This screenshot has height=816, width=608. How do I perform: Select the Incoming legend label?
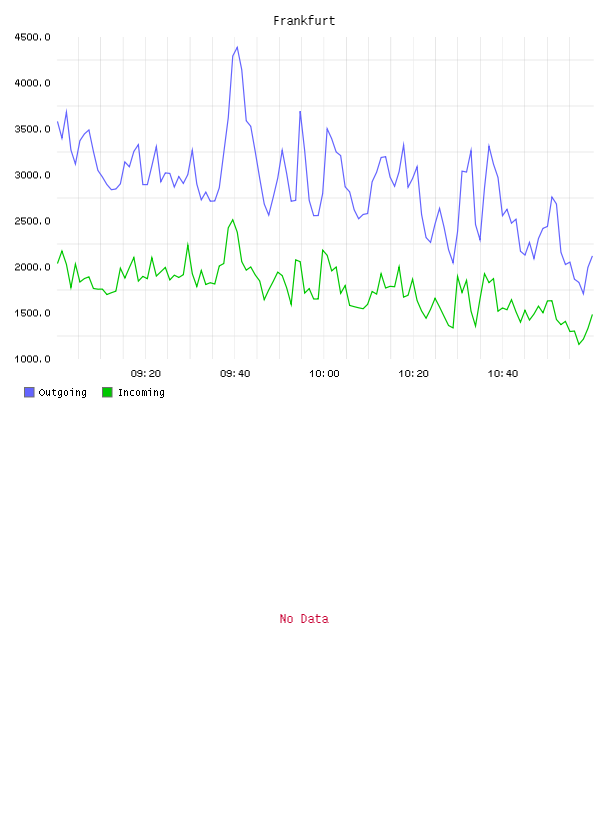(x=141, y=392)
